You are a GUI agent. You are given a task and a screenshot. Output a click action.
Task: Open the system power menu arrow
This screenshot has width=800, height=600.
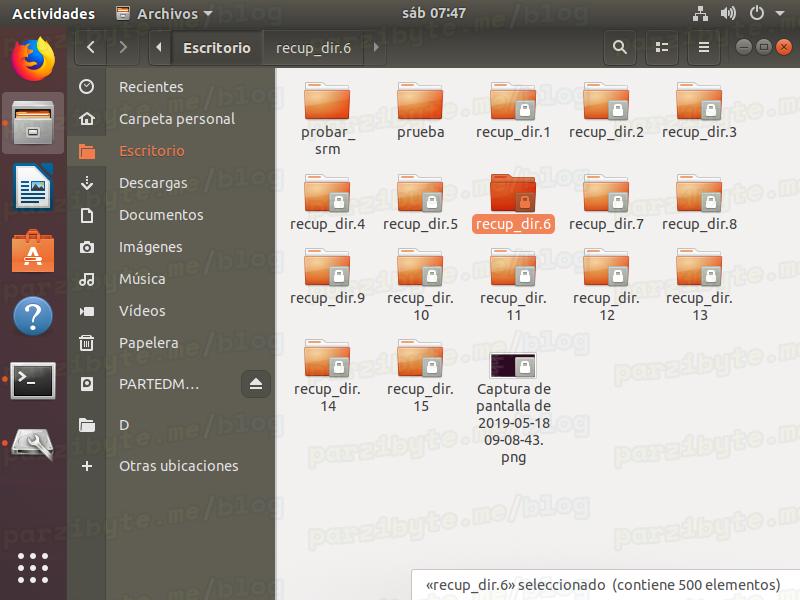point(780,14)
